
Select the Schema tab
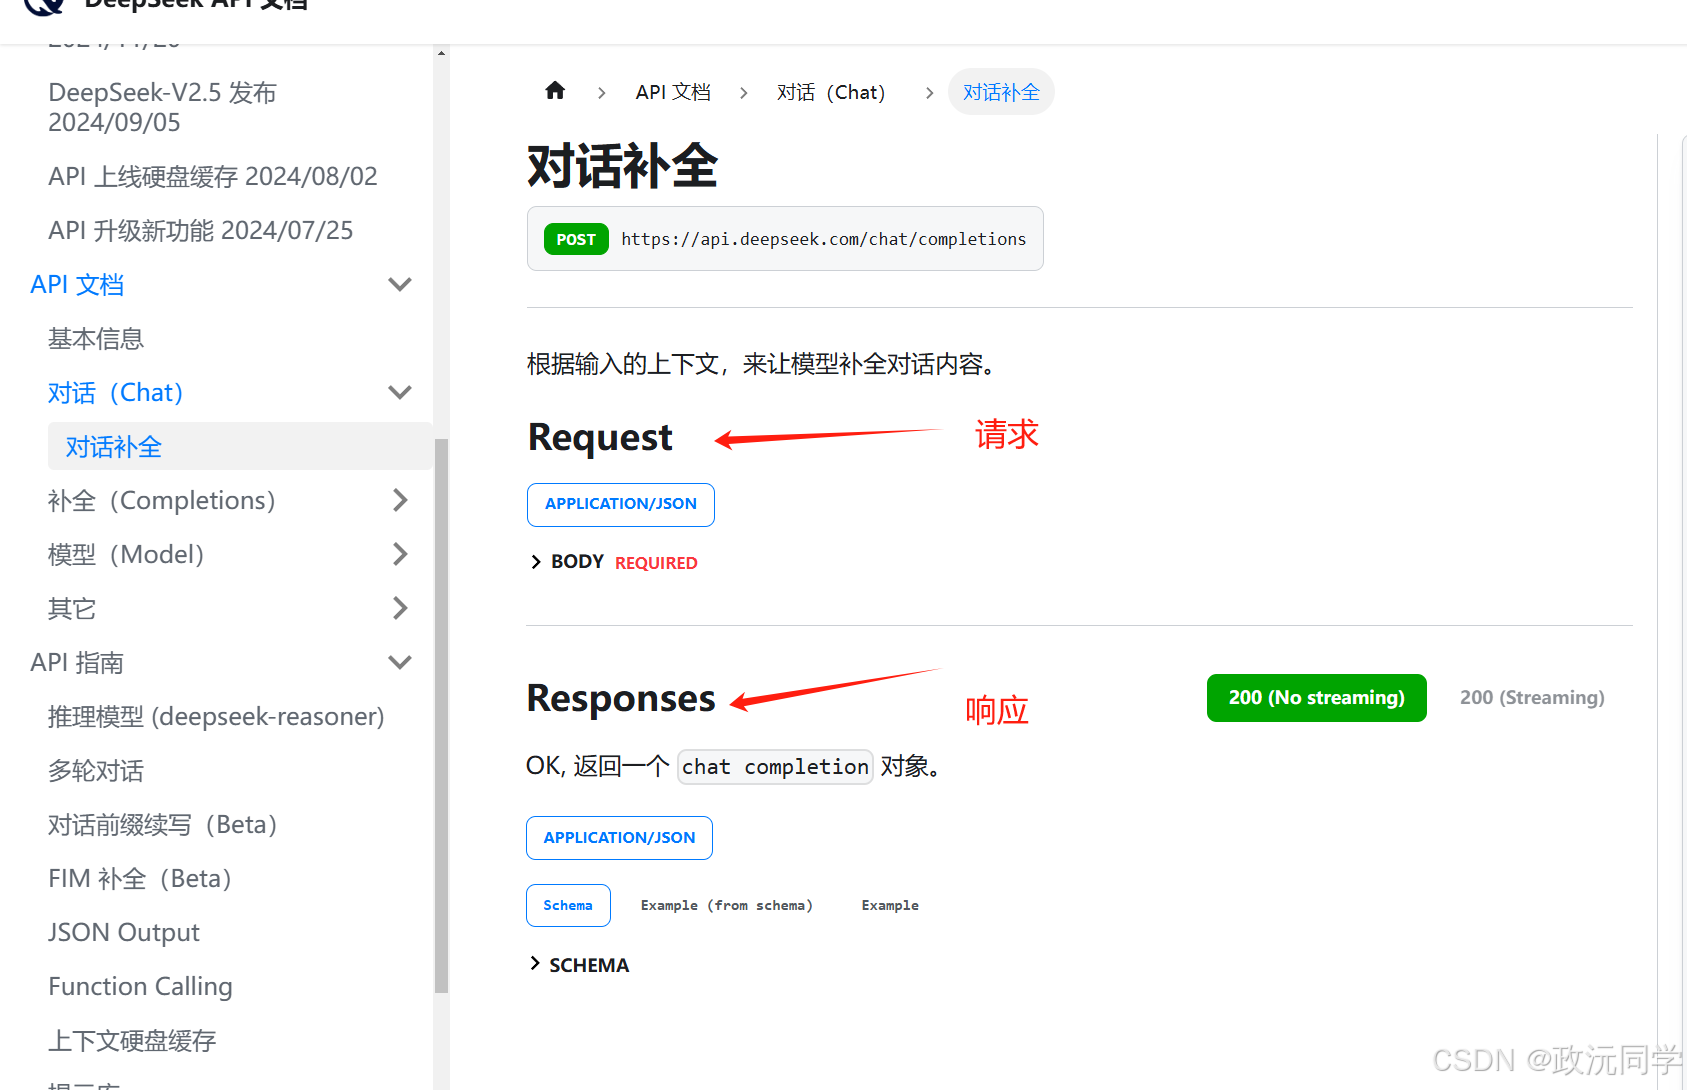[568, 905]
